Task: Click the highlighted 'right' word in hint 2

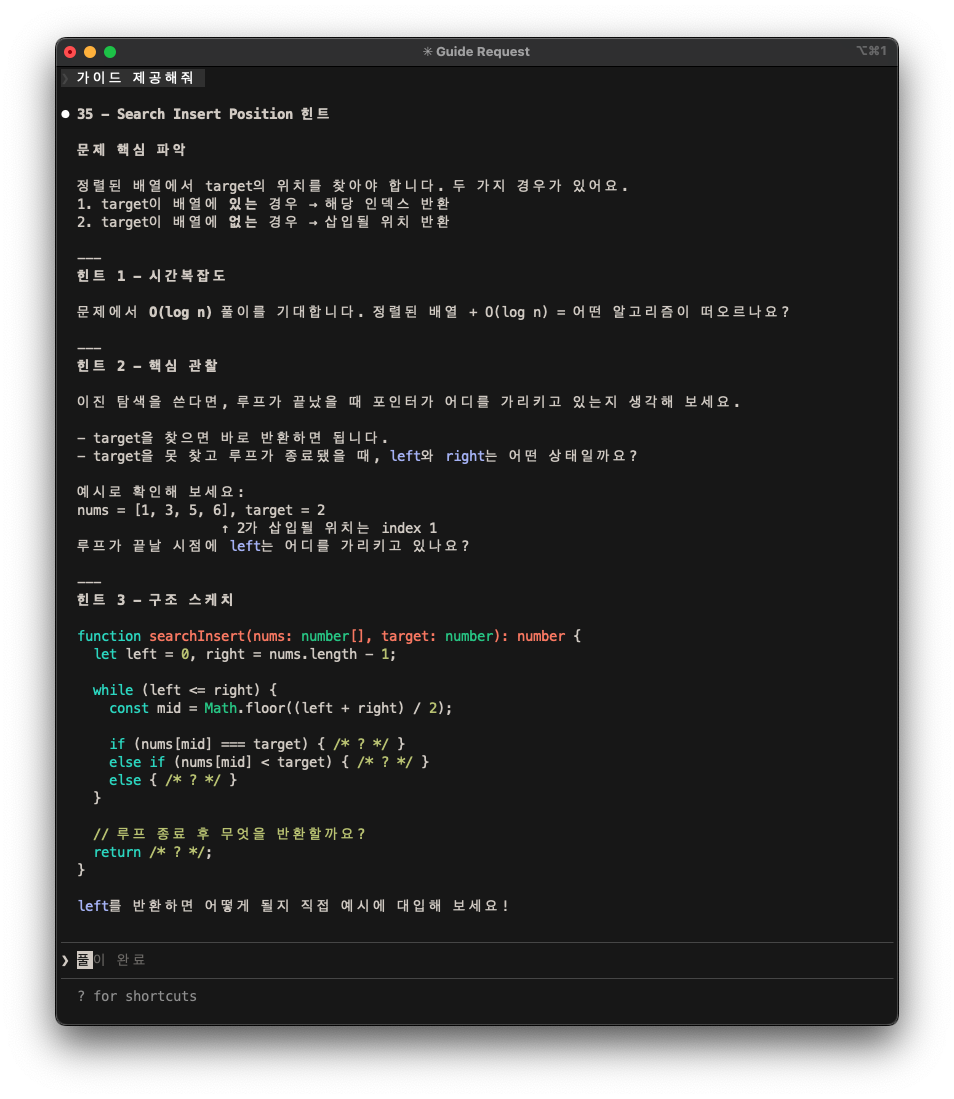Action: [464, 456]
